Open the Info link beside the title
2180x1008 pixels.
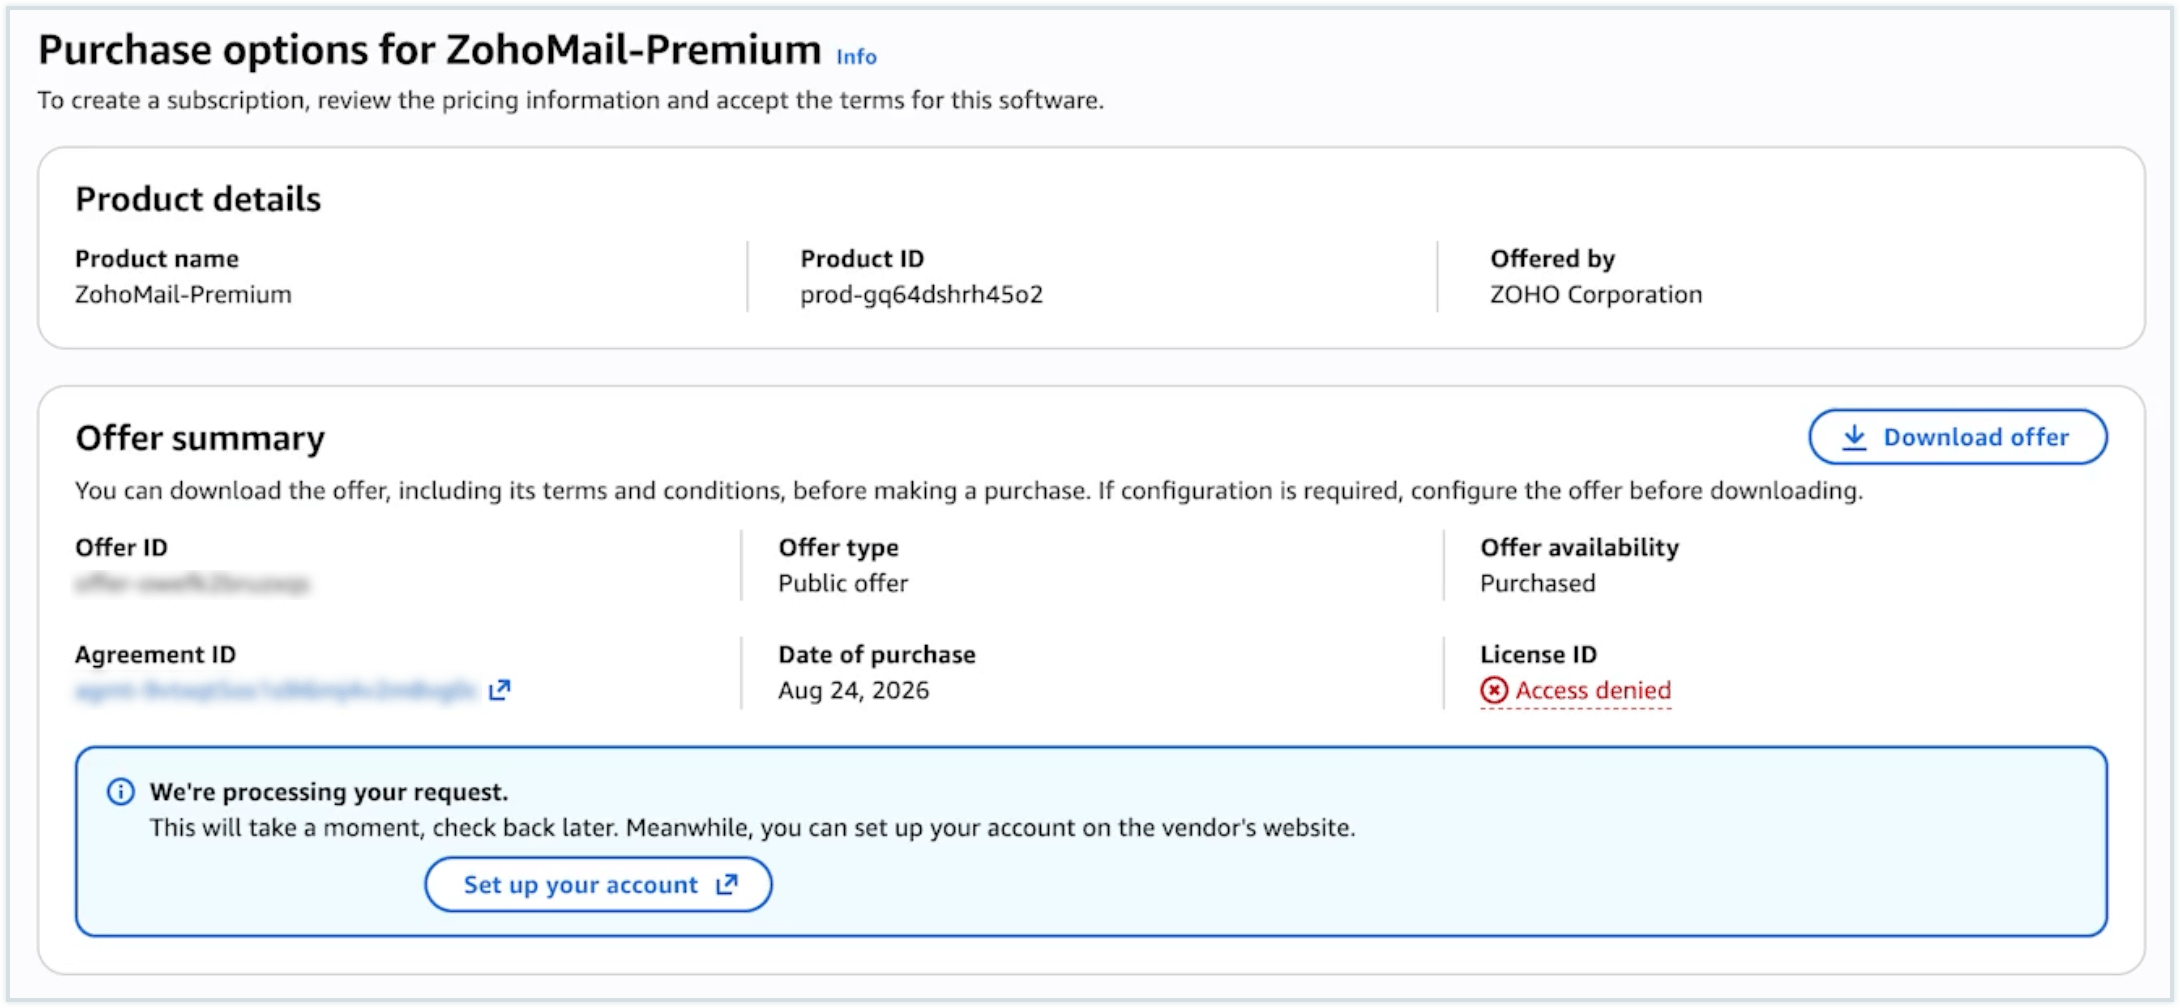[x=856, y=57]
